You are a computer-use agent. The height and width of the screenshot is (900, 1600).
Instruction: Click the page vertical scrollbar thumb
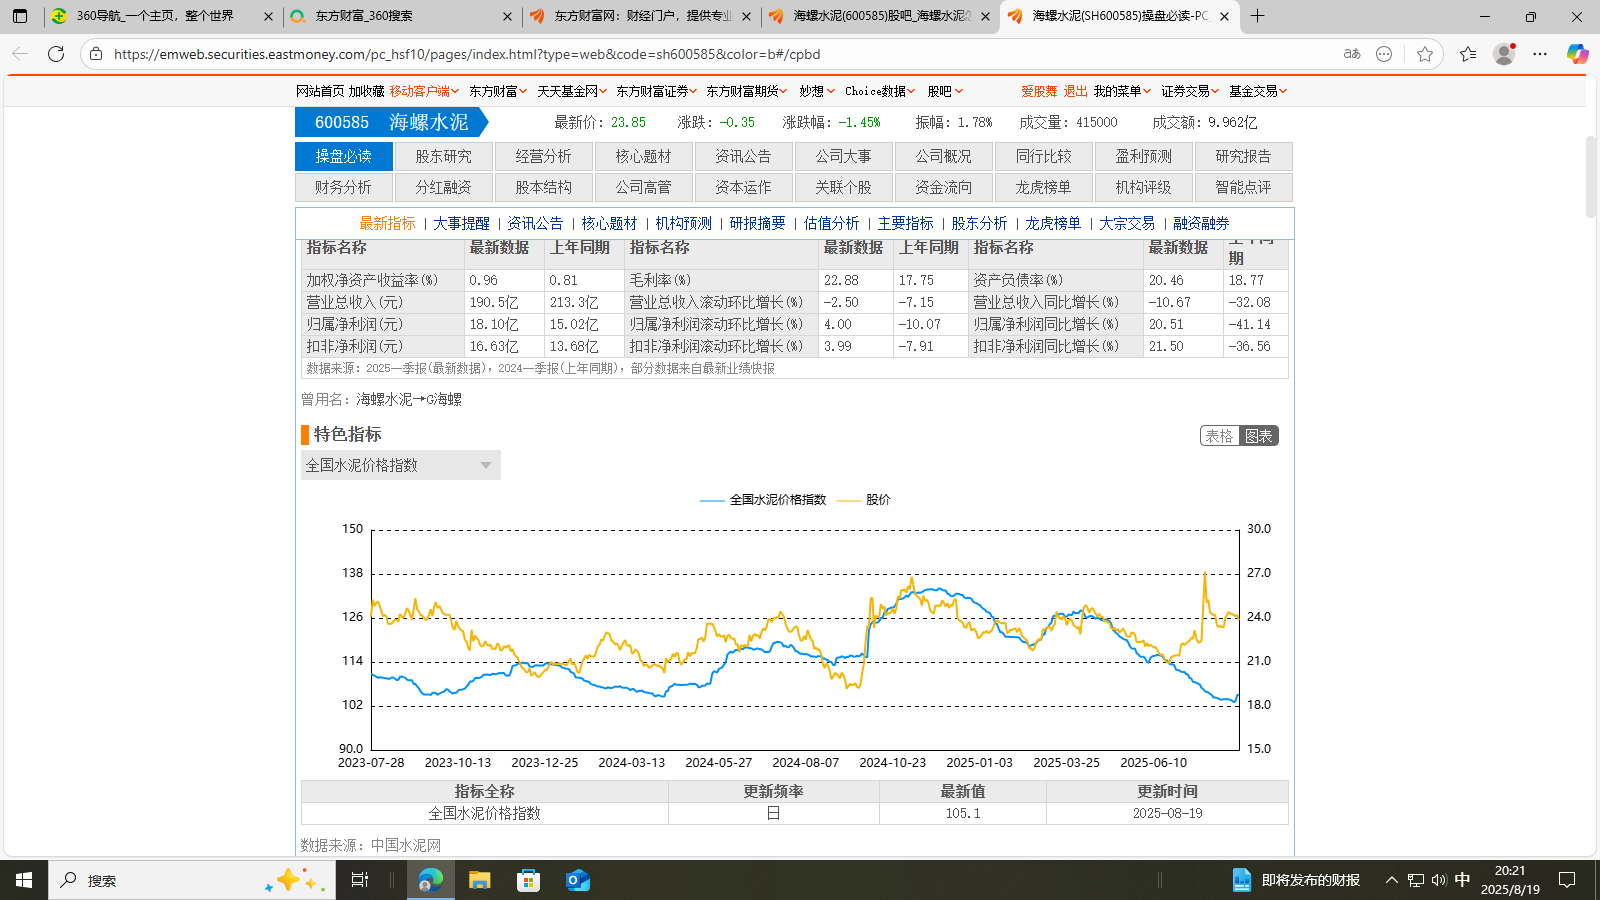(1591, 177)
